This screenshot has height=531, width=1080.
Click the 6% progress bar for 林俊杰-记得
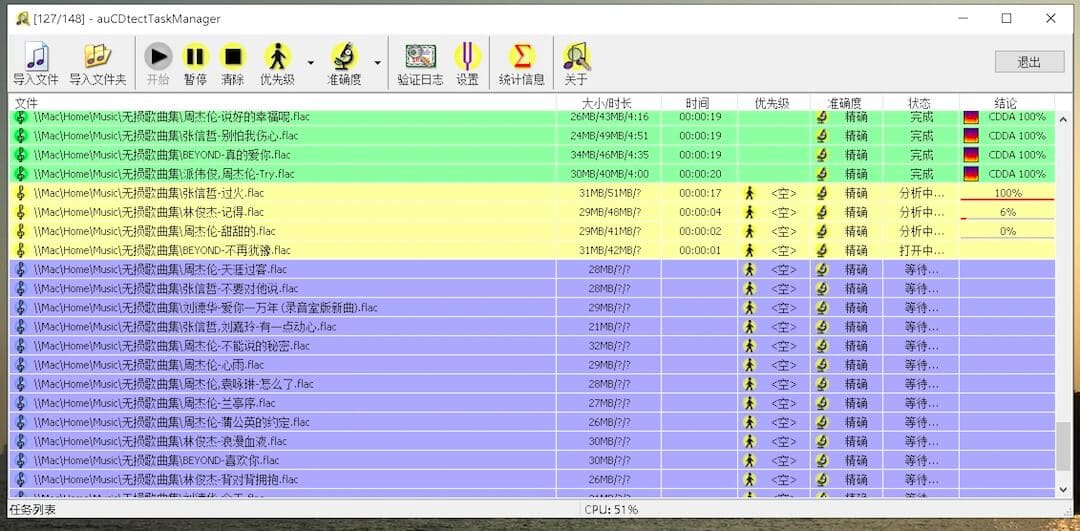coord(1007,212)
